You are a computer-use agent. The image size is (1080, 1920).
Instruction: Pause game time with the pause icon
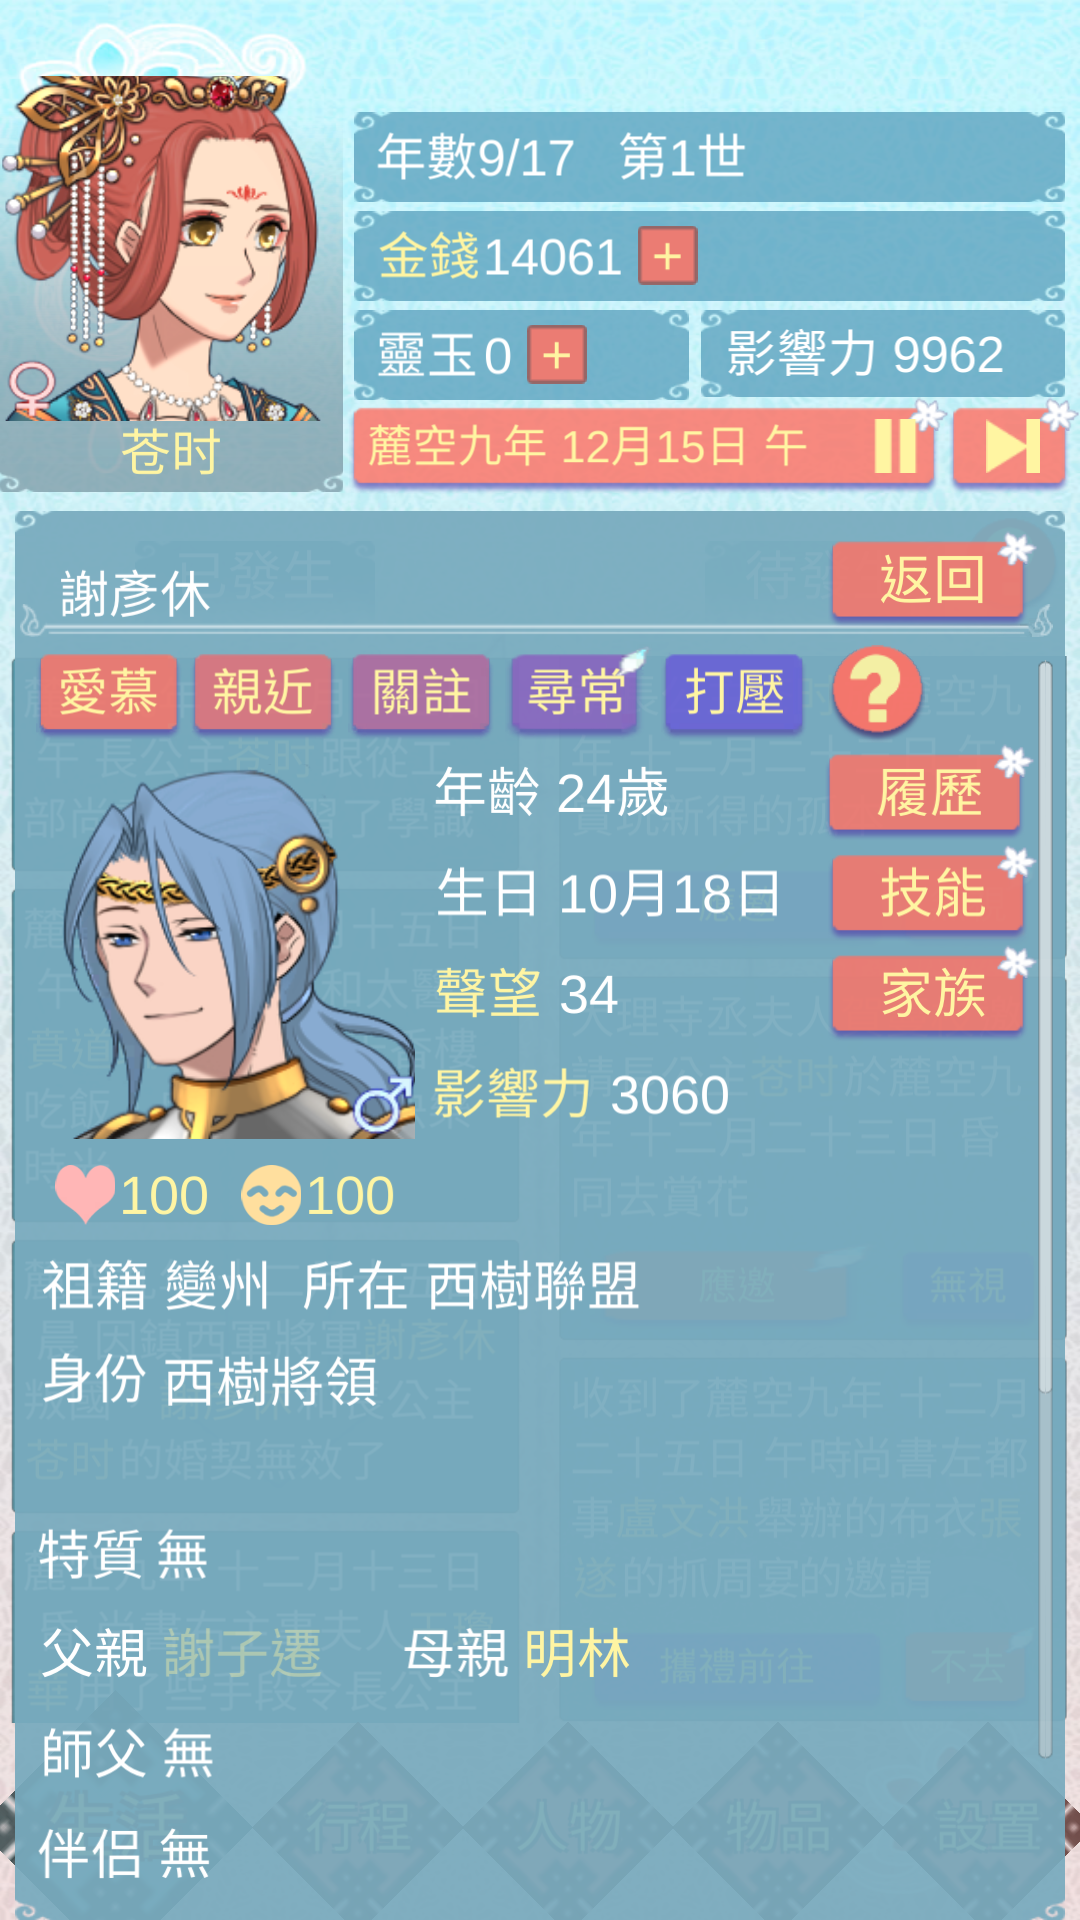[895, 446]
